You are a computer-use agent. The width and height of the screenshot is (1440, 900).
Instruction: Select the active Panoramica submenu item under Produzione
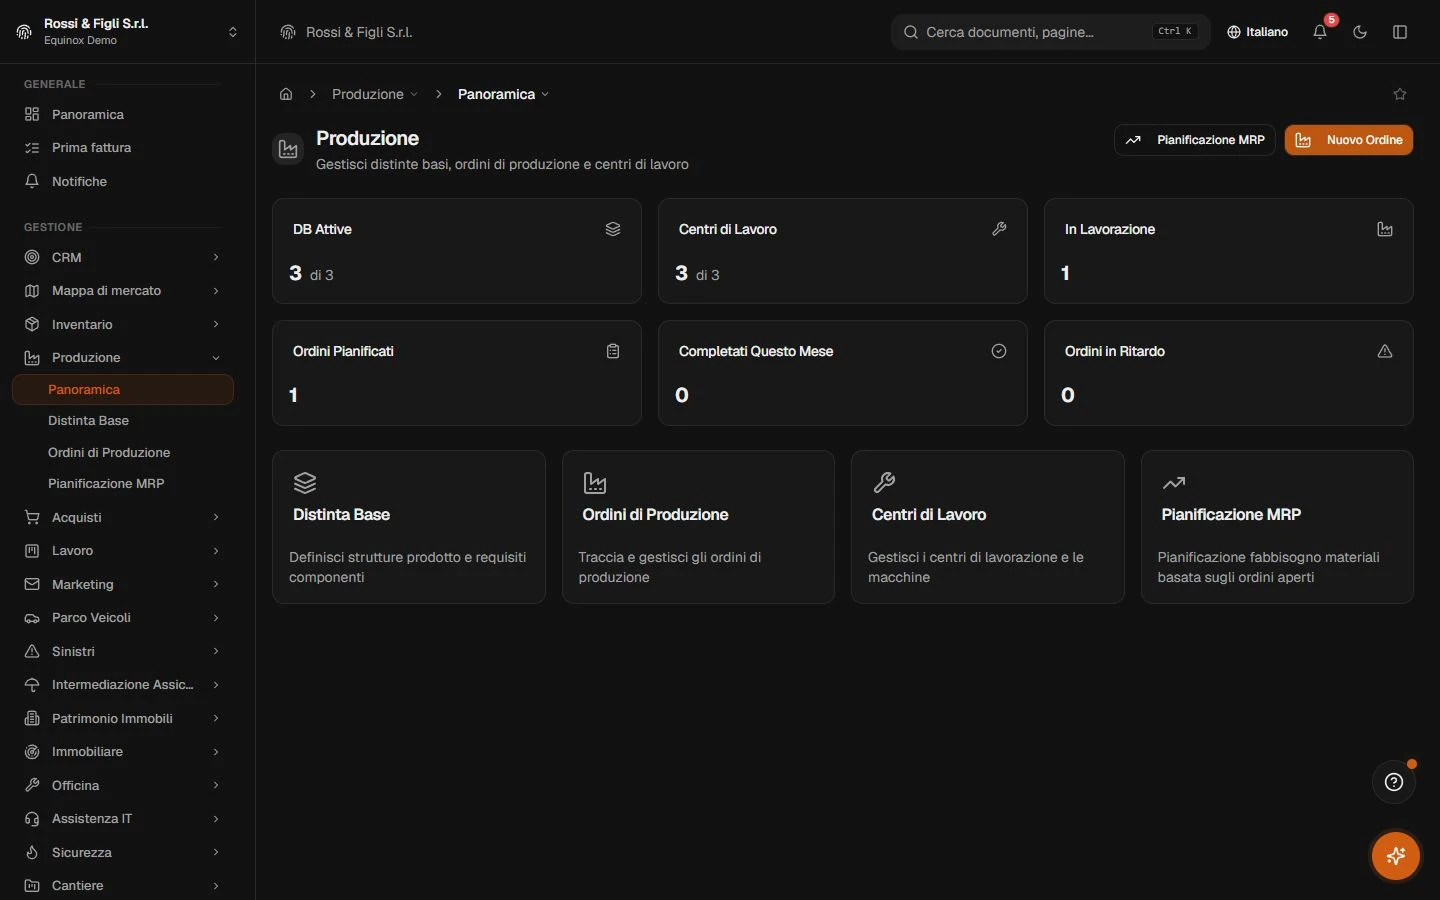pos(123,390)
